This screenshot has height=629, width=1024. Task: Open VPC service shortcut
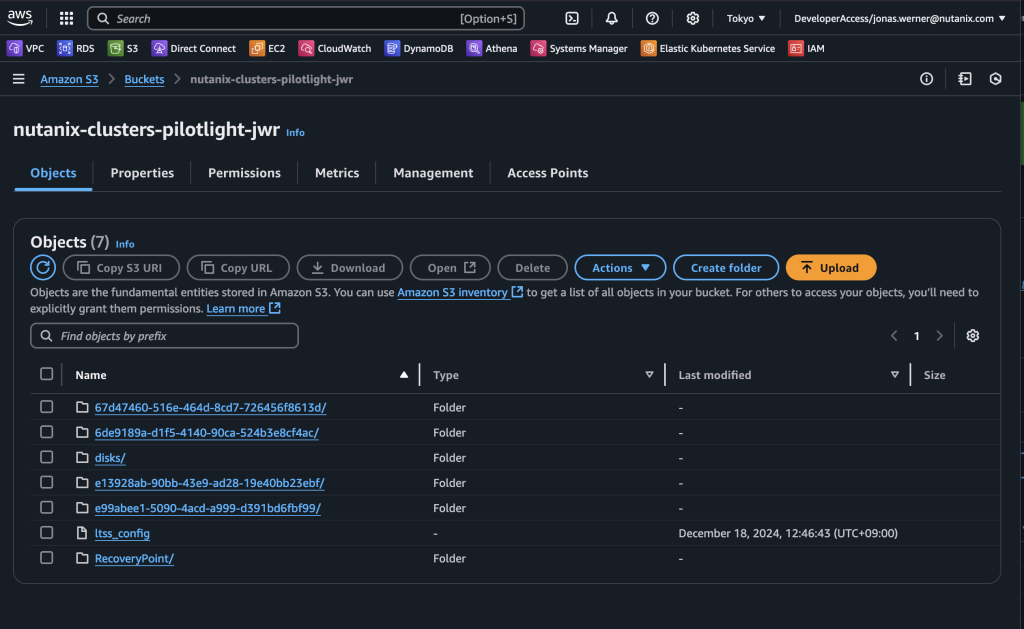[x=25, y=48]
